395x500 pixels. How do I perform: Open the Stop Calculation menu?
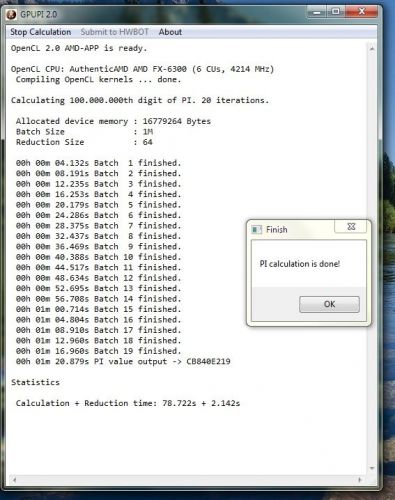point(40,32)
